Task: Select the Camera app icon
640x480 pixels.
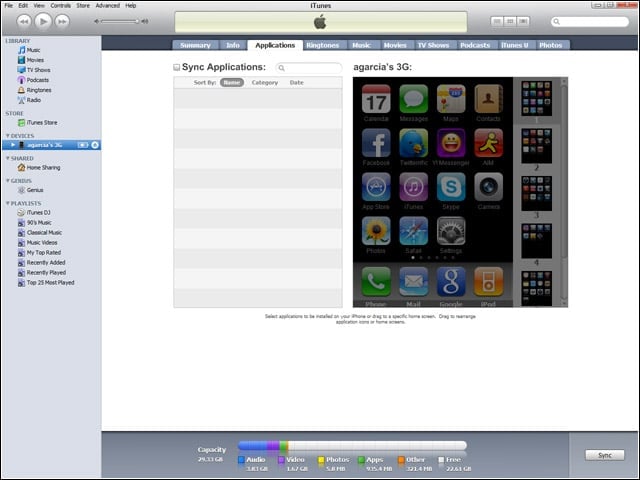Action: (x=489, y=187)
